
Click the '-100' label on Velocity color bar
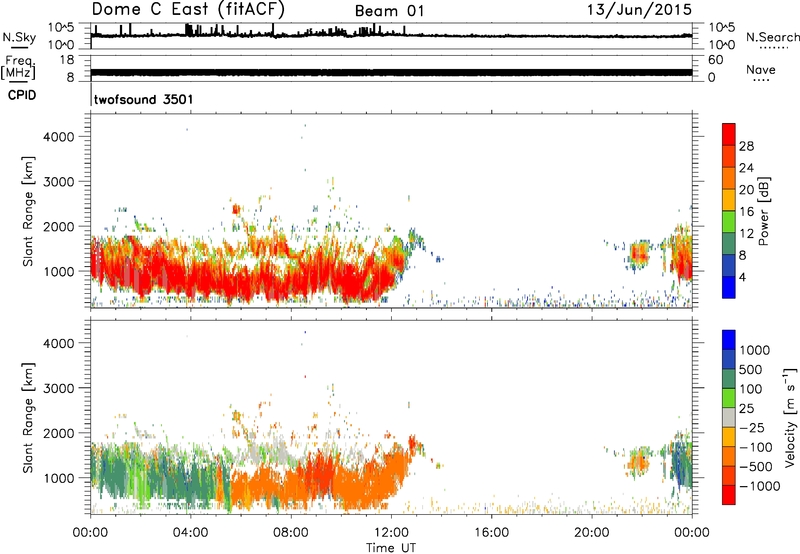tap(756, 447)
